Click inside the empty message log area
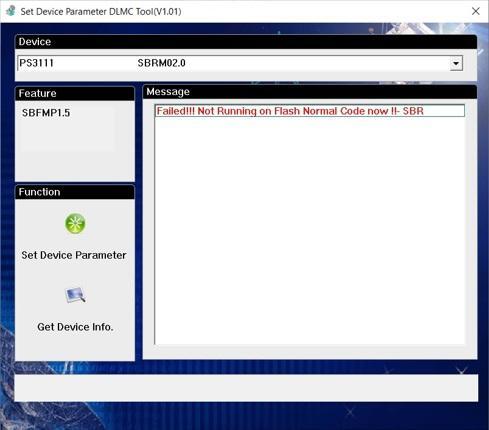Viewport: 489px width, 430px height. tap(309, 230)
